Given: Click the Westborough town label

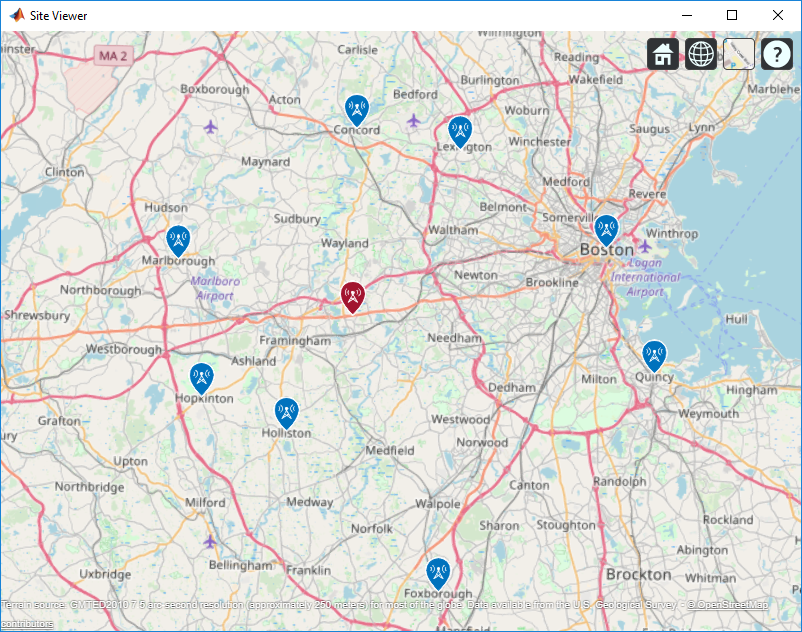Looking at the screenshot, I should coord(124,350).
